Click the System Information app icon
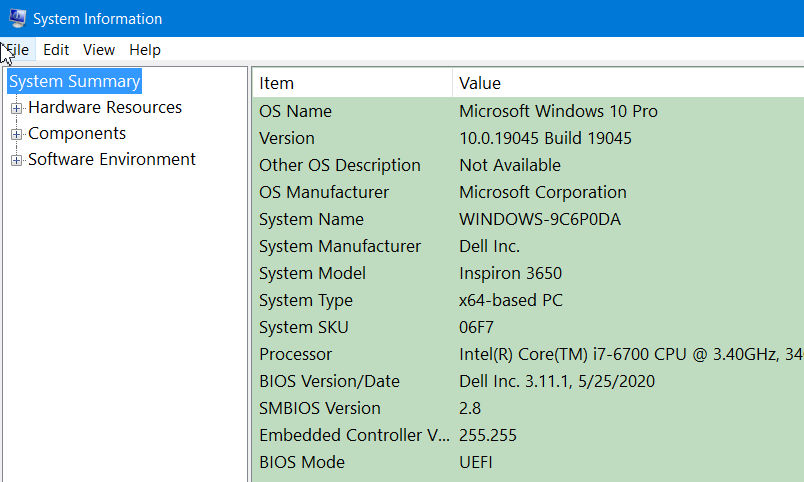 (17, 18)
